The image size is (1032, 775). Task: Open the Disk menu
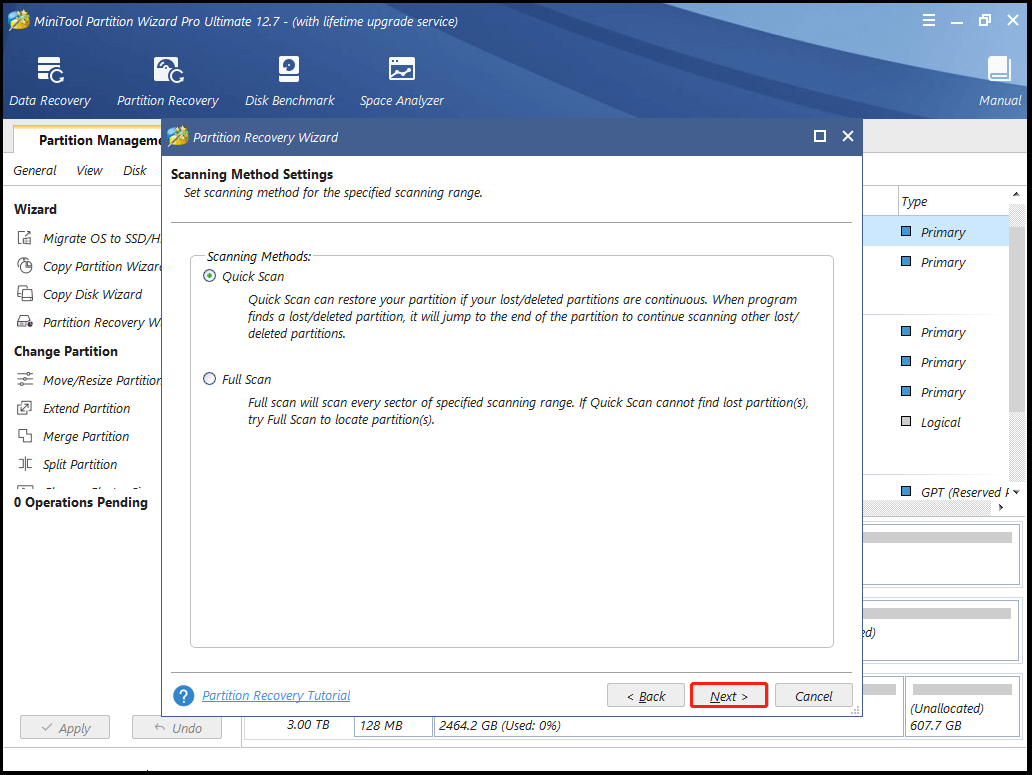pos(135,170)
